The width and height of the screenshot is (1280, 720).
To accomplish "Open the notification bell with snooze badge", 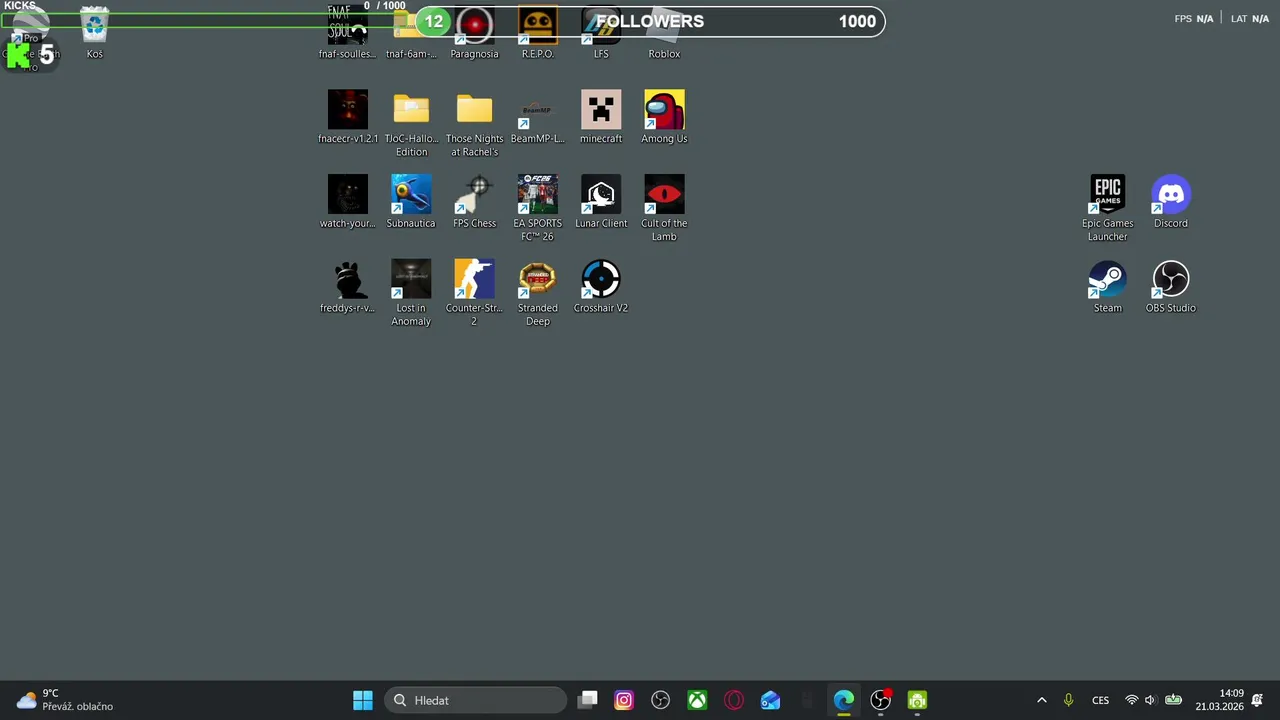I will (1257, 700).
